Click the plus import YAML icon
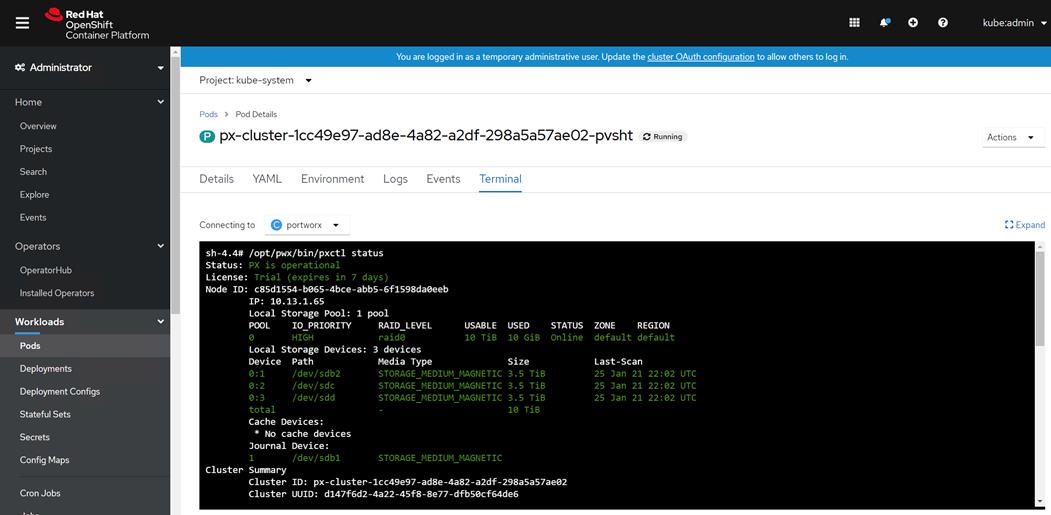This screenshot has width=1051, height=515. [x=913, y=22]
